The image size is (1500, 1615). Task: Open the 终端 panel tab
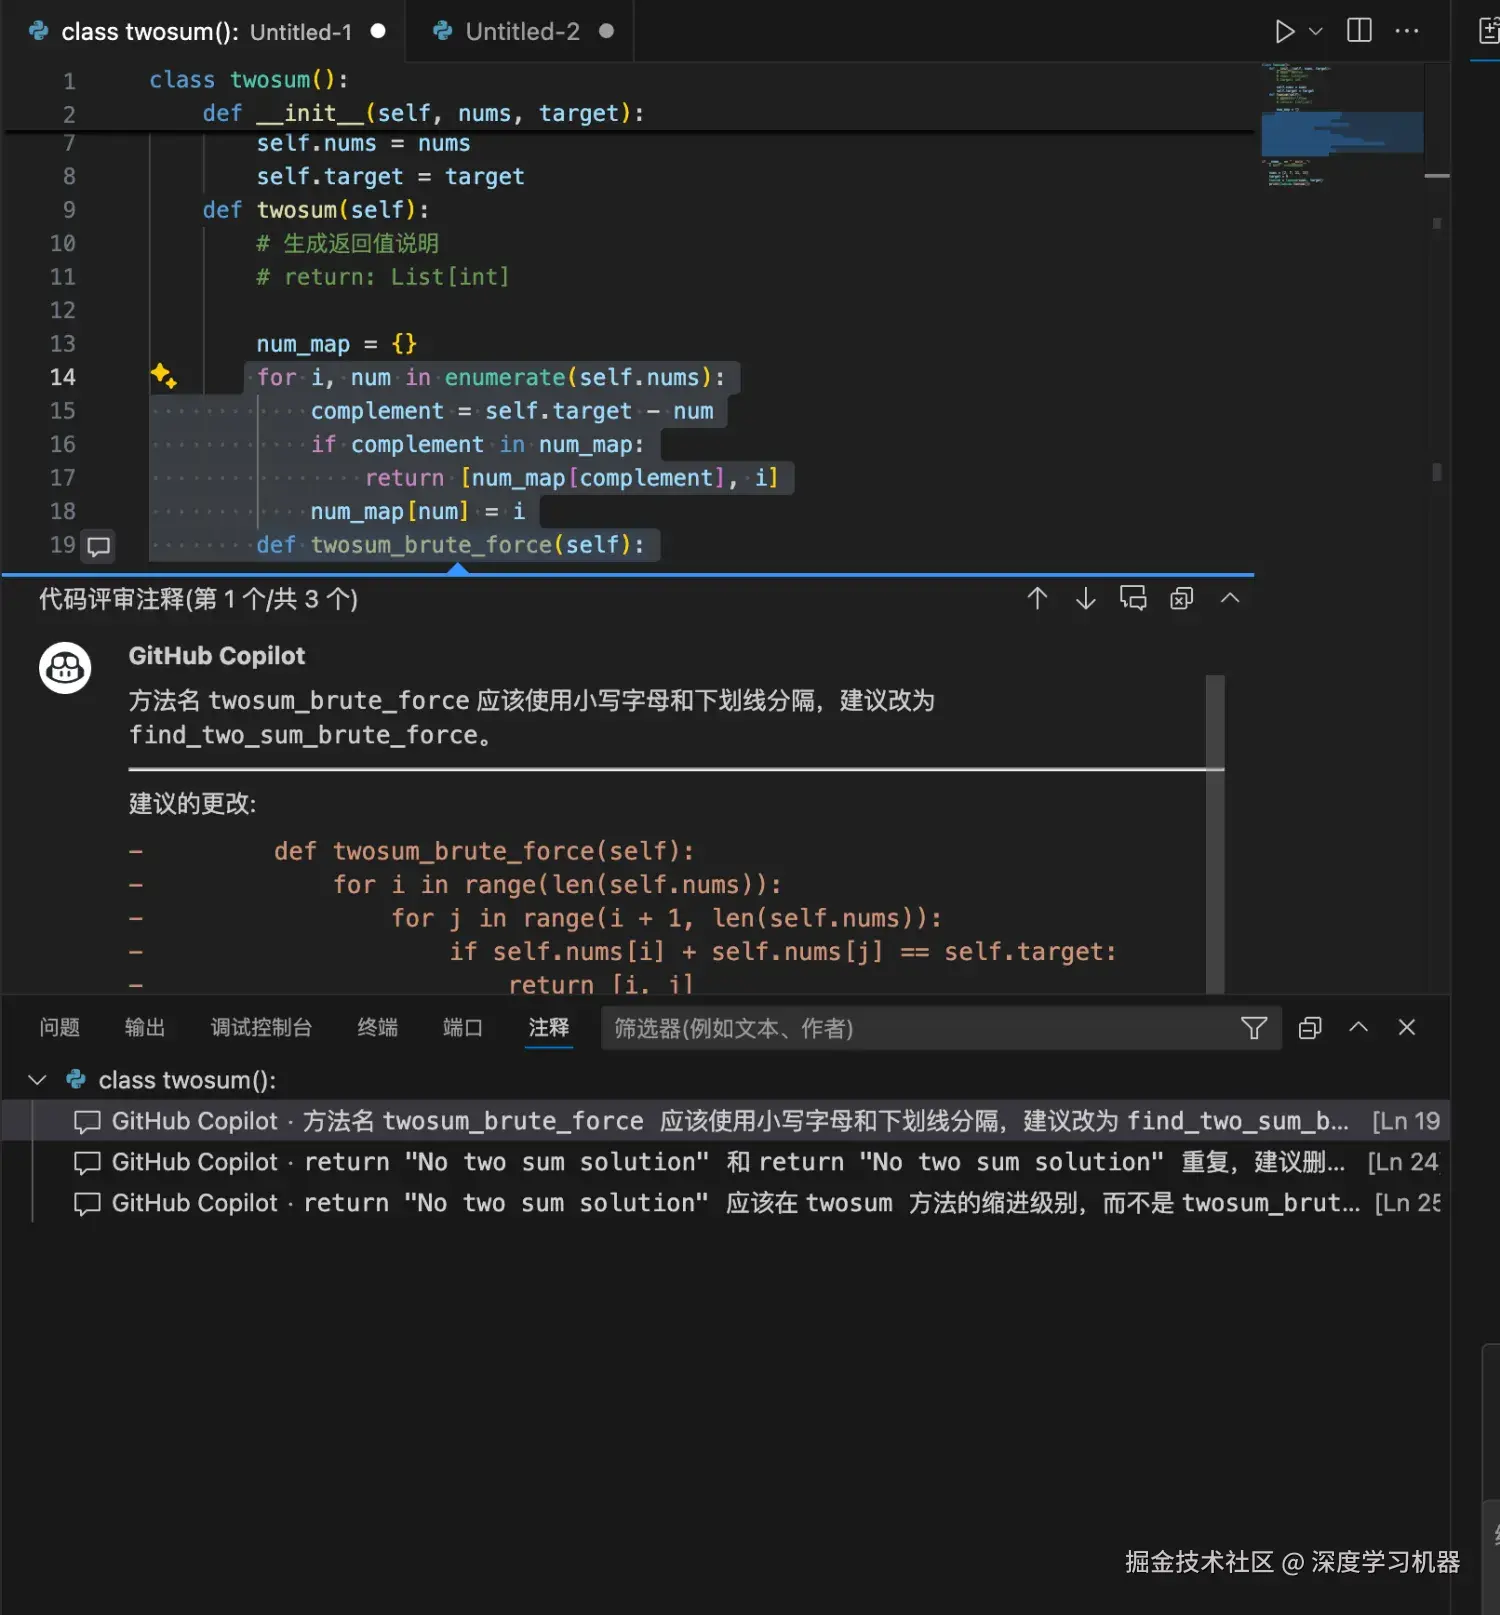(x=377, y=1028)
